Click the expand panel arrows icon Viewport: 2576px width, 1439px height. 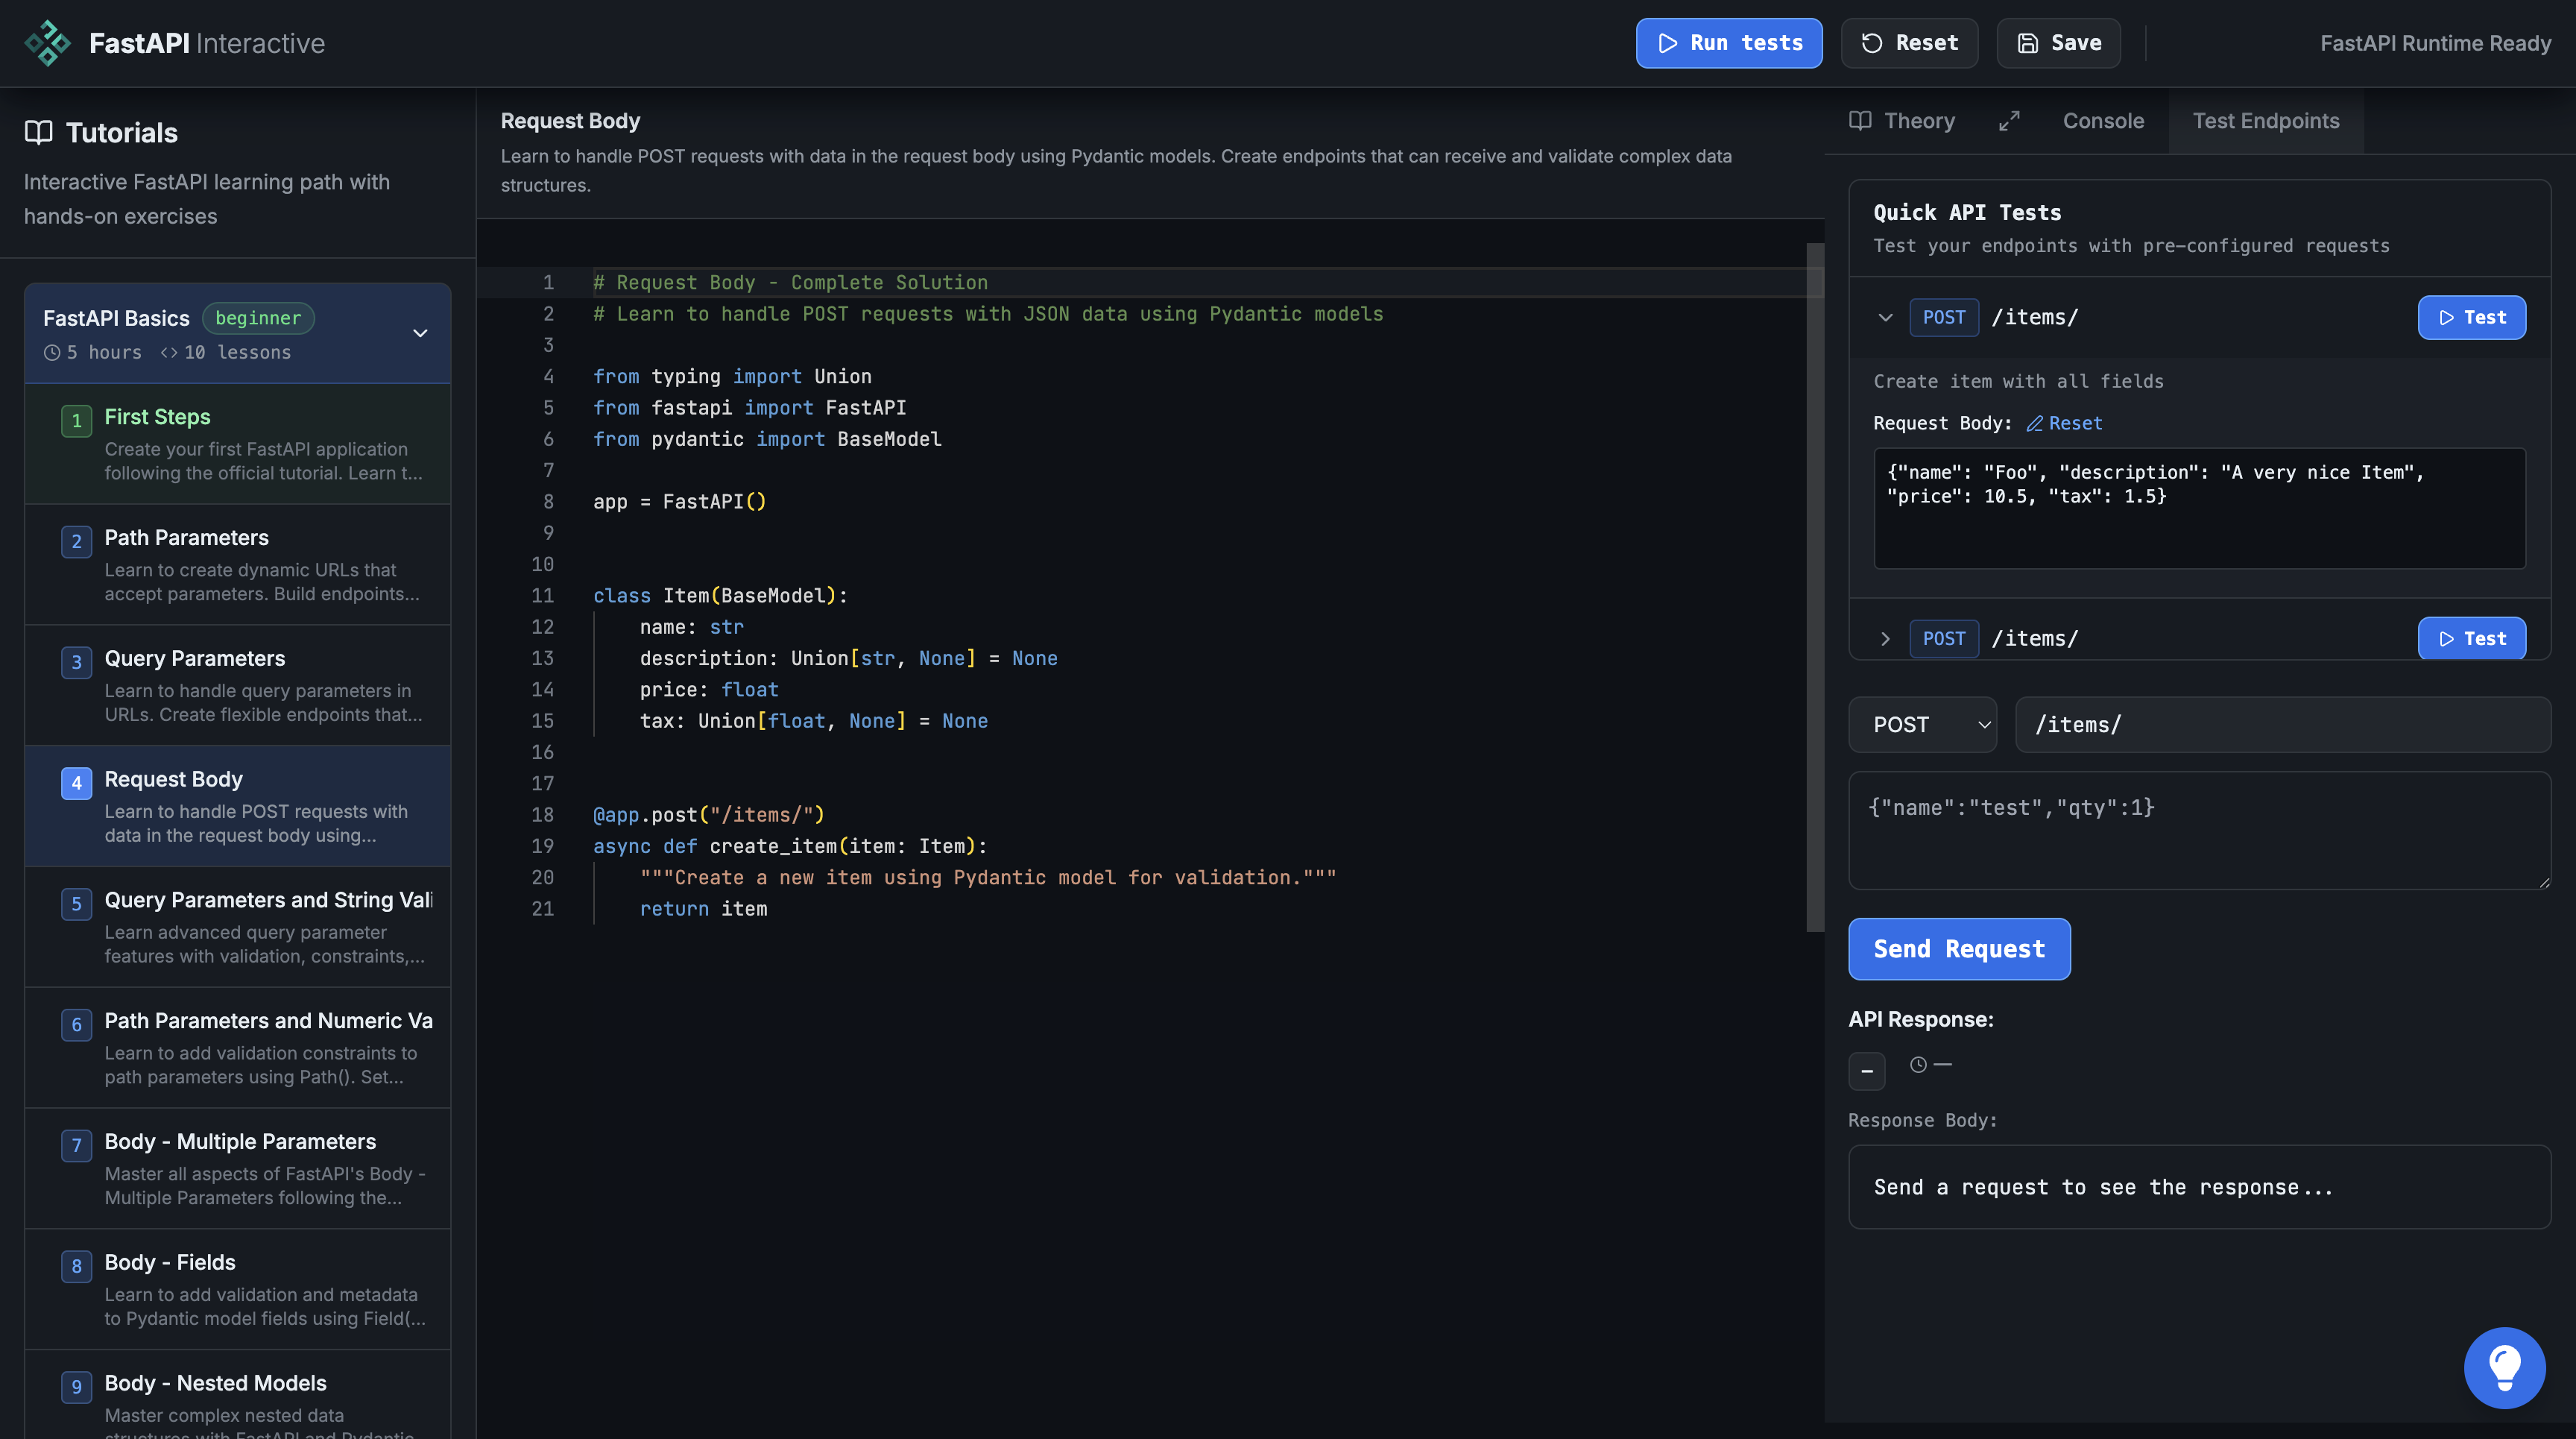point(2009,121)
